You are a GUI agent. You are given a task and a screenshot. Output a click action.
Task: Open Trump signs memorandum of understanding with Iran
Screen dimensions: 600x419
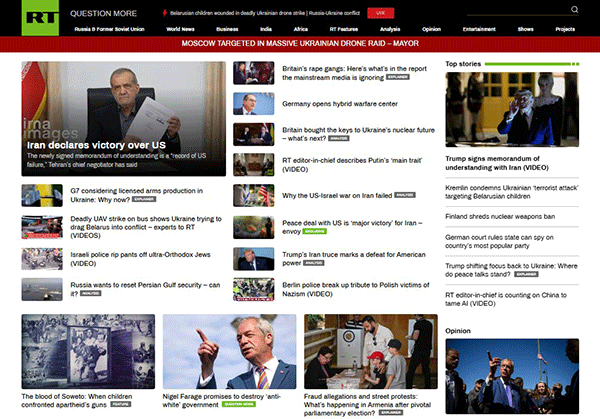497,163
